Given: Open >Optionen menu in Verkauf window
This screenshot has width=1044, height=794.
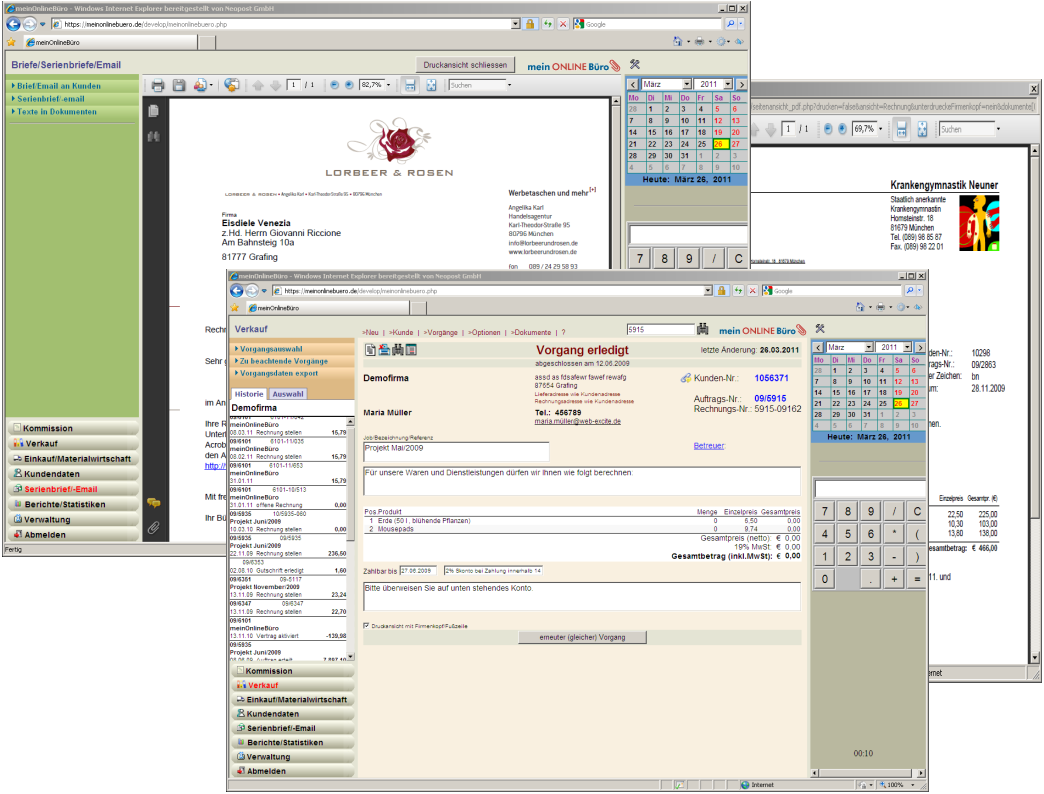Looking at the screenshot, I should pos(484,332).
